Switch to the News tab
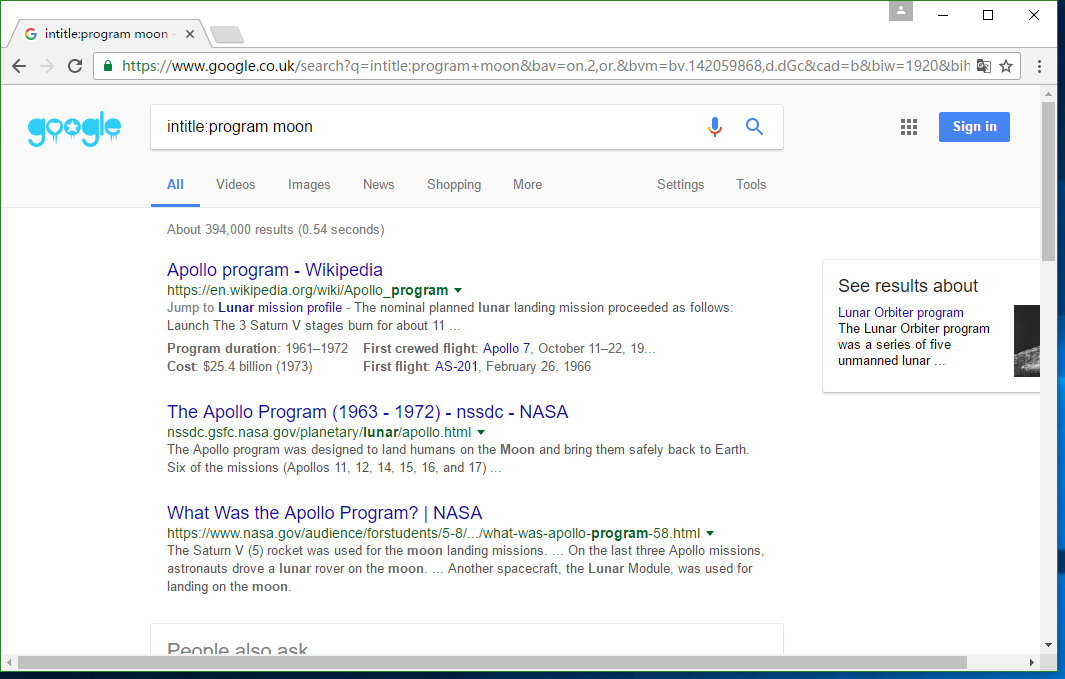The width and height of the screenshot is (1065, 679). [x=378, y=185]
